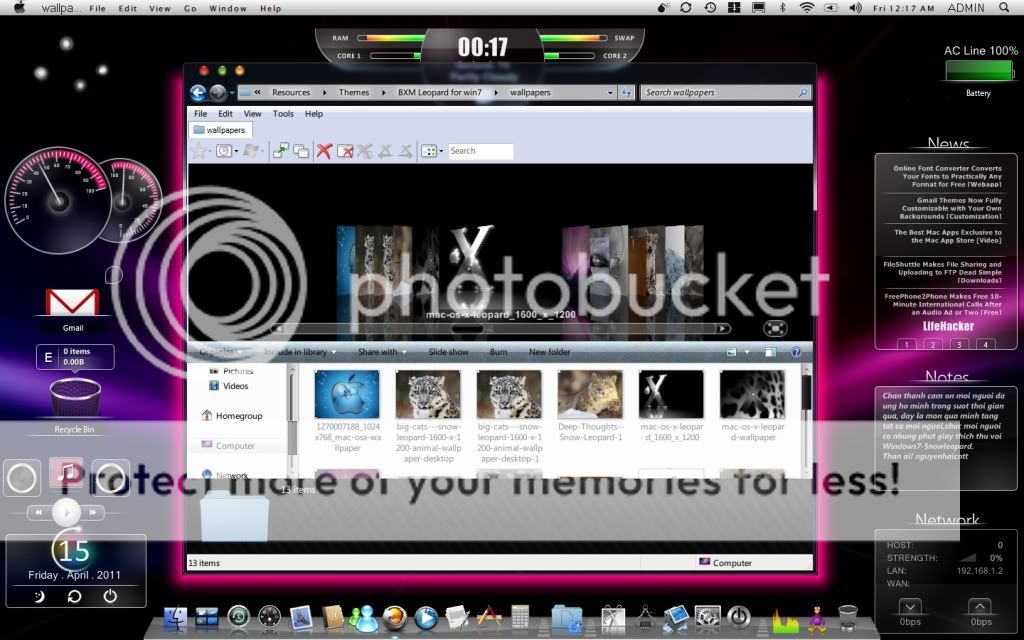
Task: Open the File menu in Explorer
Action: [200, 114]
